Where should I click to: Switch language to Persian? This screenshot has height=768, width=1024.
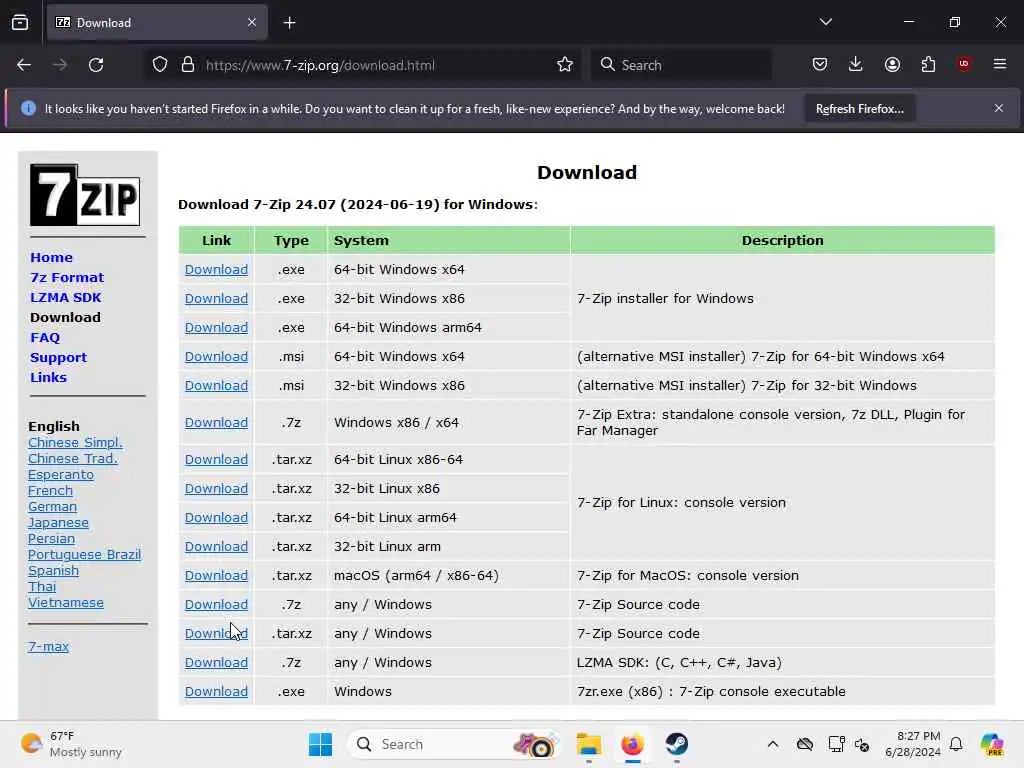[52, 539]
